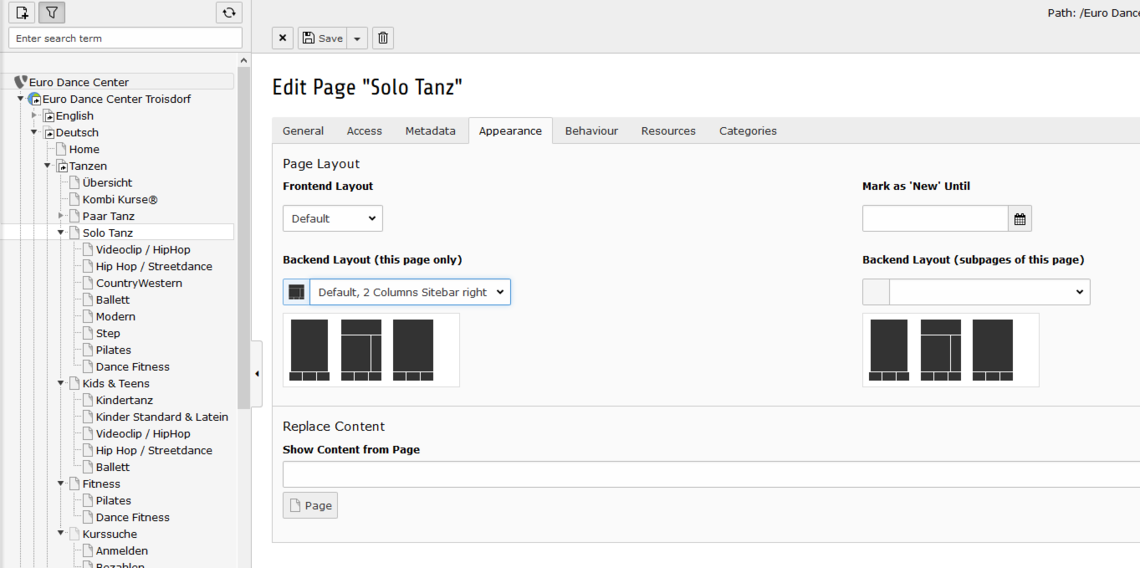
Task: Open Backend Layout subpages dropdown
Action: coord(988,292)
